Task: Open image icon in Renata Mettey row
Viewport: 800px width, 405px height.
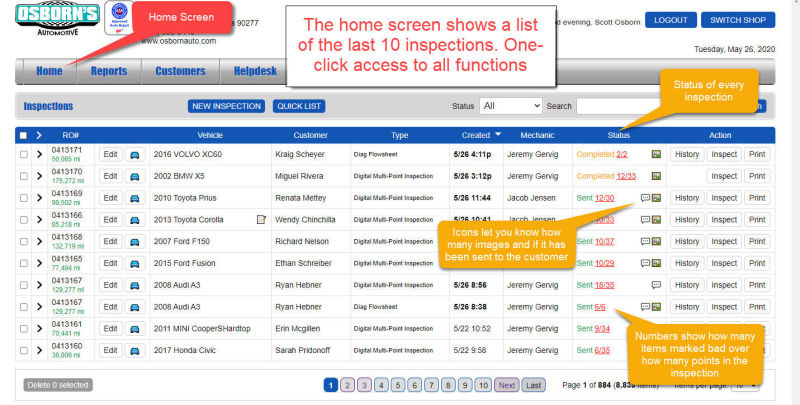Action: point(656,198)
